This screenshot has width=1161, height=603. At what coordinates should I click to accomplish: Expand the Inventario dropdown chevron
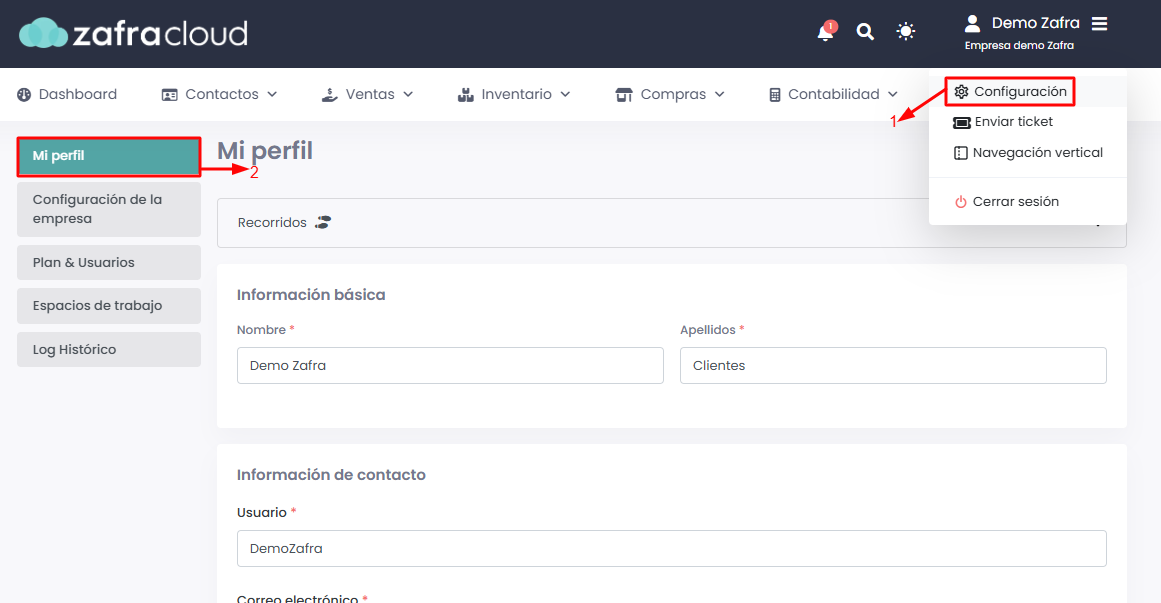(565, 95)
